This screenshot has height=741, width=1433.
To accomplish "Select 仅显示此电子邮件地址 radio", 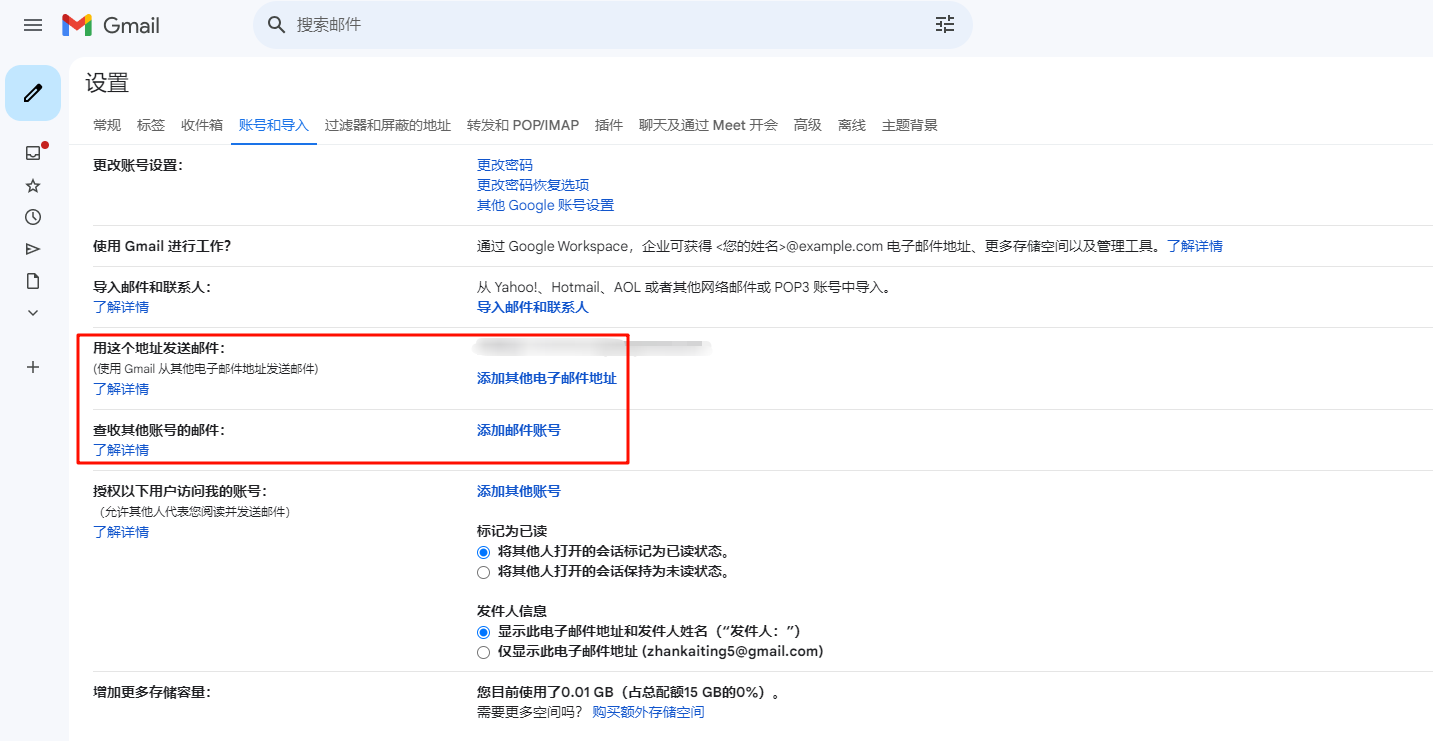I will 484,652.
